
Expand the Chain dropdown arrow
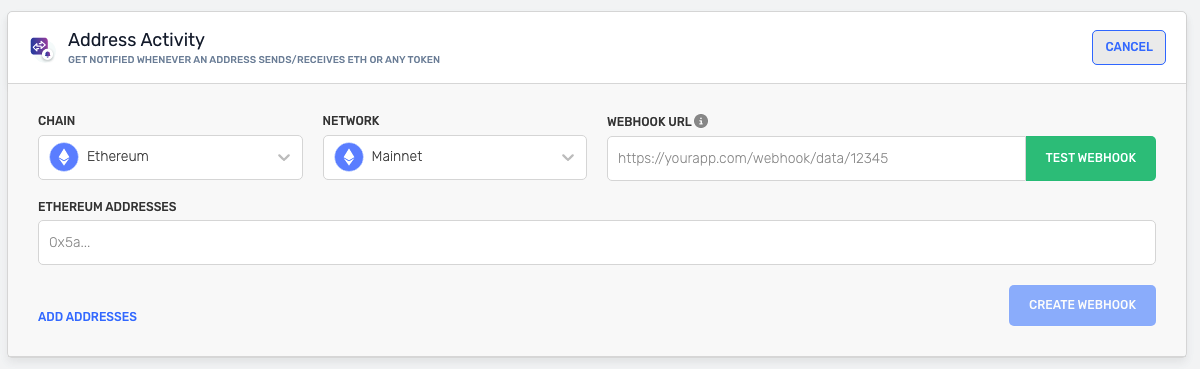pyautogui.click(x=283, y=158)
